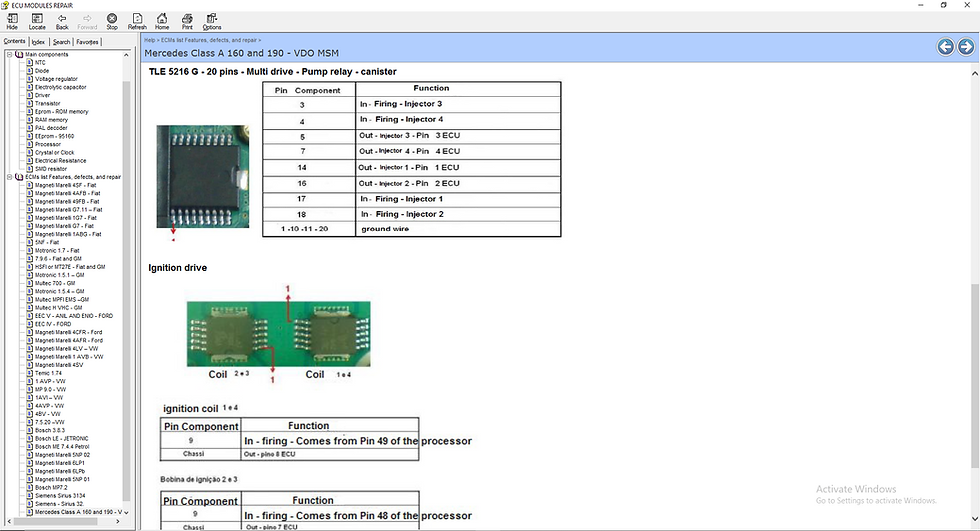The image size is (980, 531).
Task: Open EEC IV - FORD topic
Action: click(x=53, y=324)
